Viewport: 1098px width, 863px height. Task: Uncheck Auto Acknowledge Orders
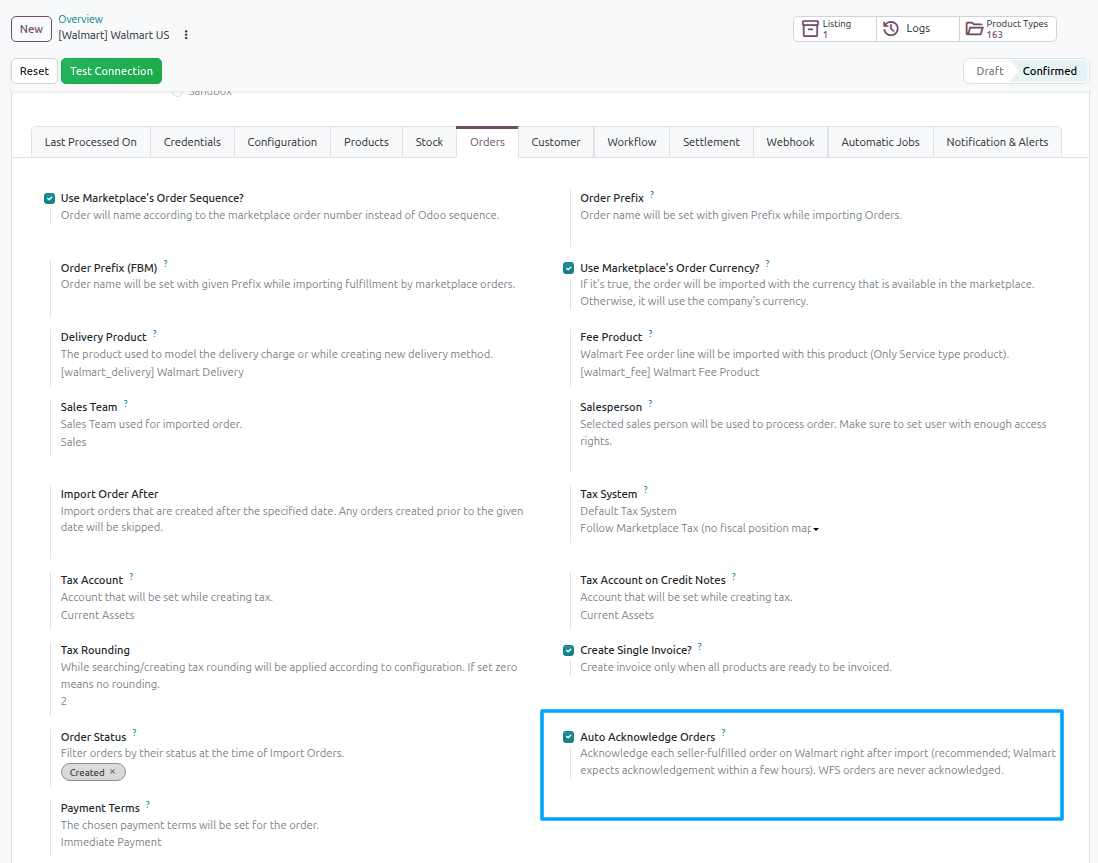[x=569, y=737]
